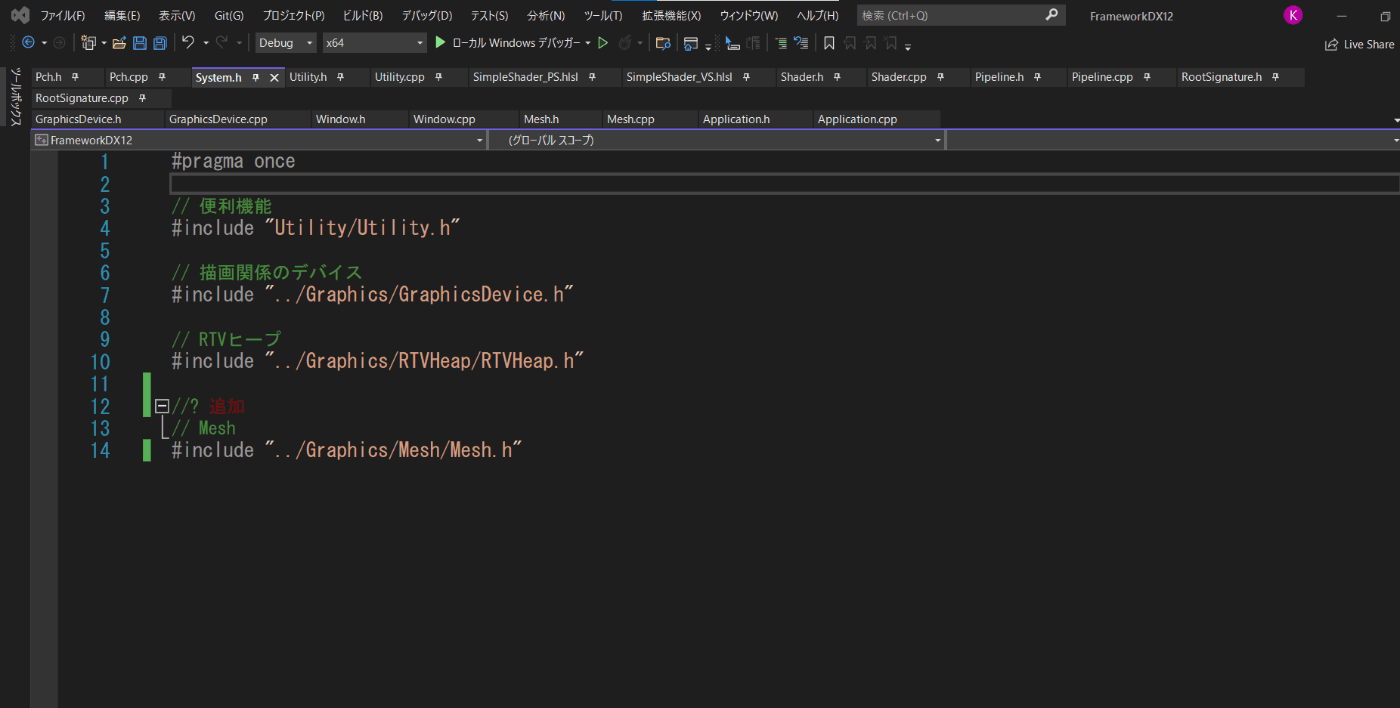The height and width of the screenshot is (708, 1400).
Task: Open the Debug configuration dropdown
Action: tap(286, 43)
